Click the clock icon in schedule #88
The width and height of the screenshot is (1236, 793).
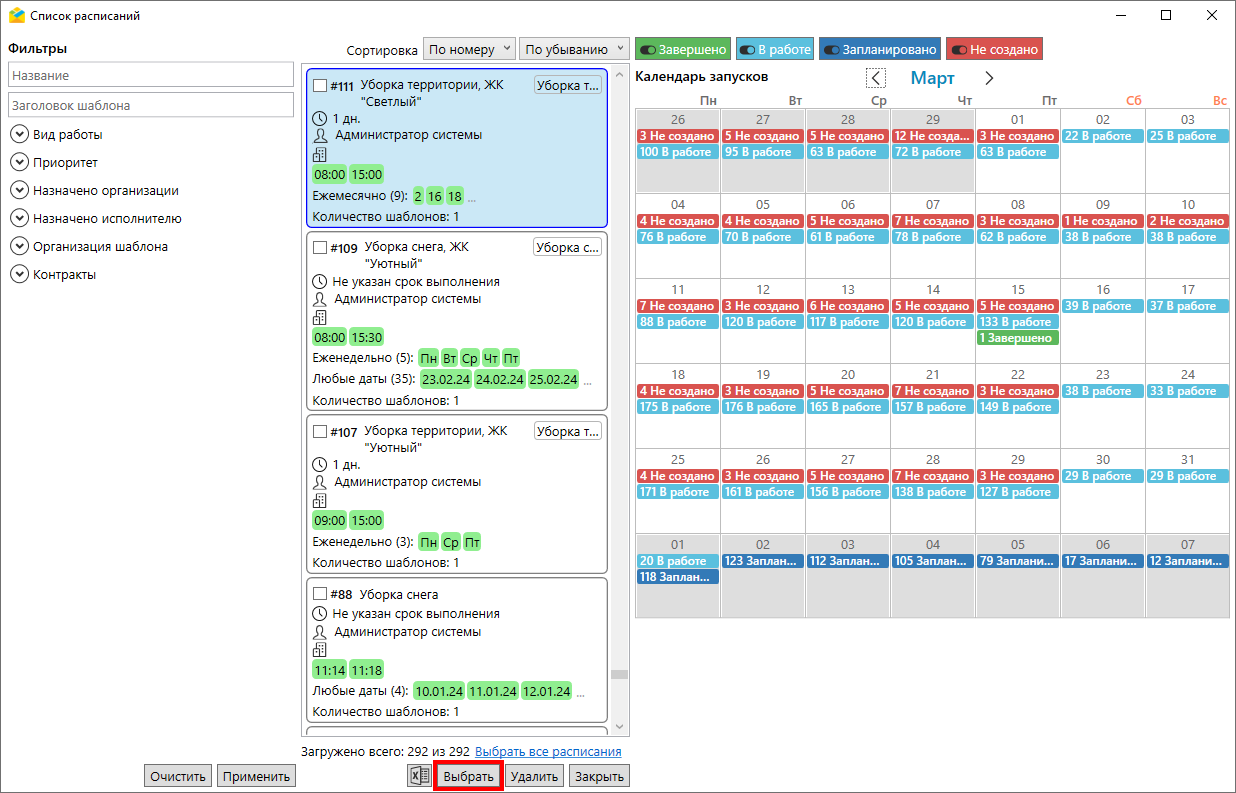320,614
